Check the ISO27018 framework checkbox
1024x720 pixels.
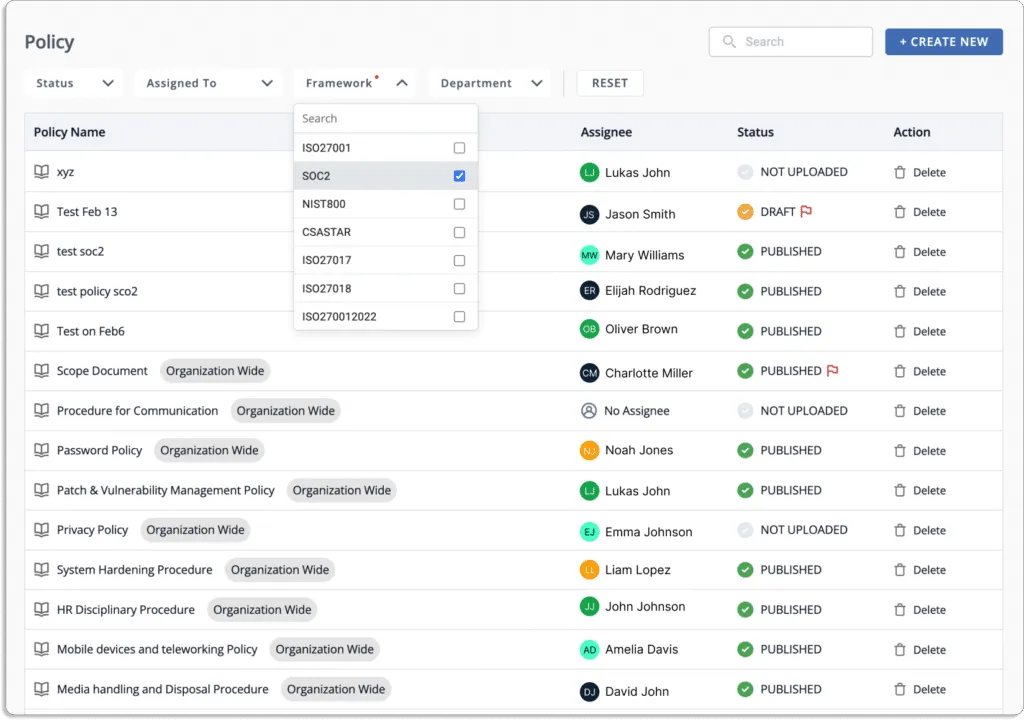tap(459, 288)
